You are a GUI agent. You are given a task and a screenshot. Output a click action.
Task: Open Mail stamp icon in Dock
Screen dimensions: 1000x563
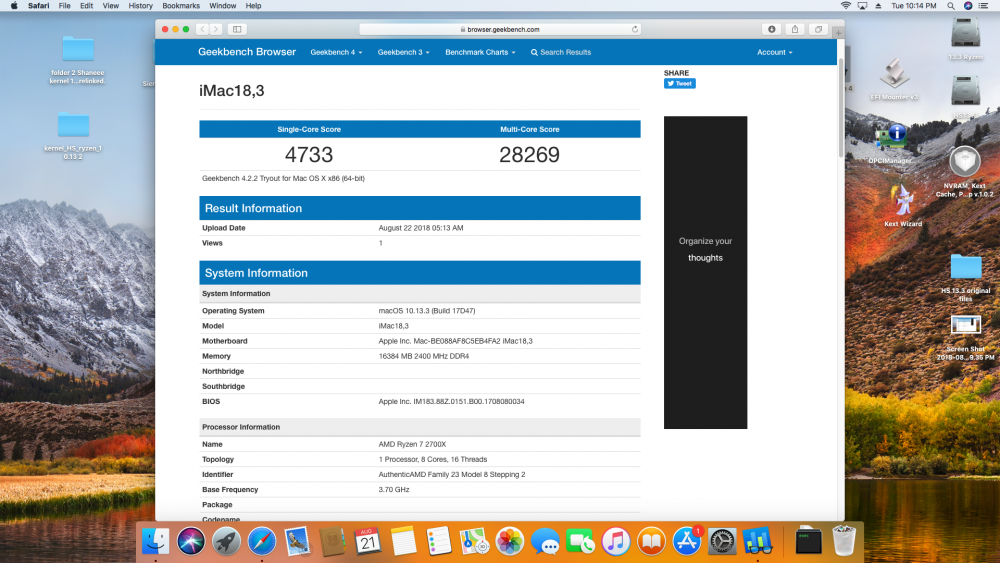point(297,541)
